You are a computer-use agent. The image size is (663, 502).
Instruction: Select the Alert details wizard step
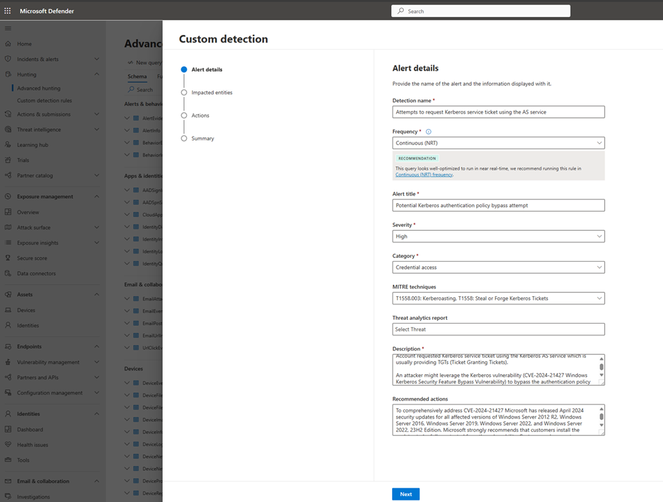click(202, 69)
